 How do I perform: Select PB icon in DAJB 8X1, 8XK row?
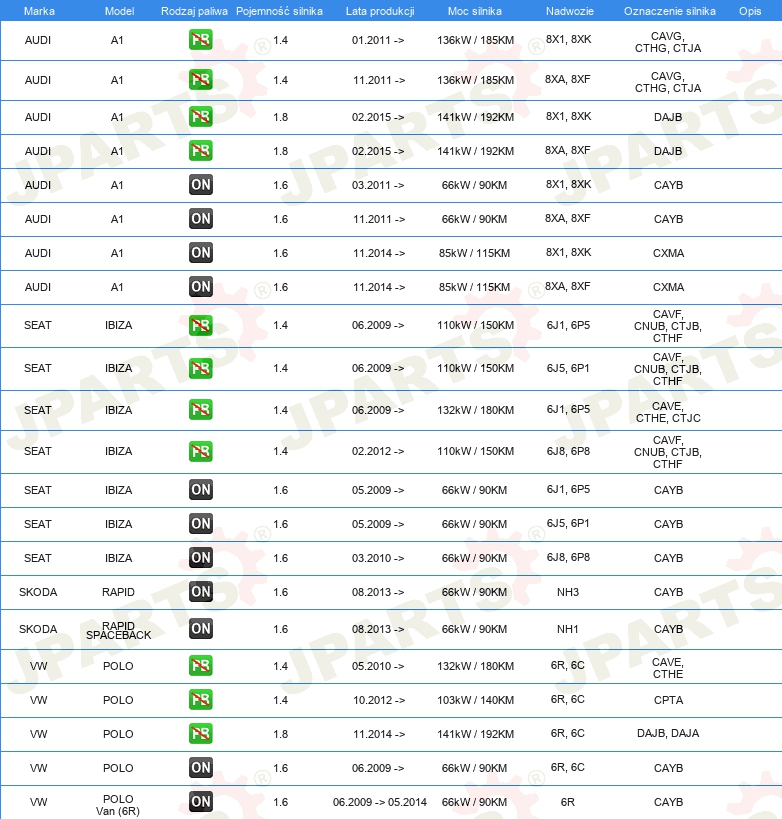201,116
